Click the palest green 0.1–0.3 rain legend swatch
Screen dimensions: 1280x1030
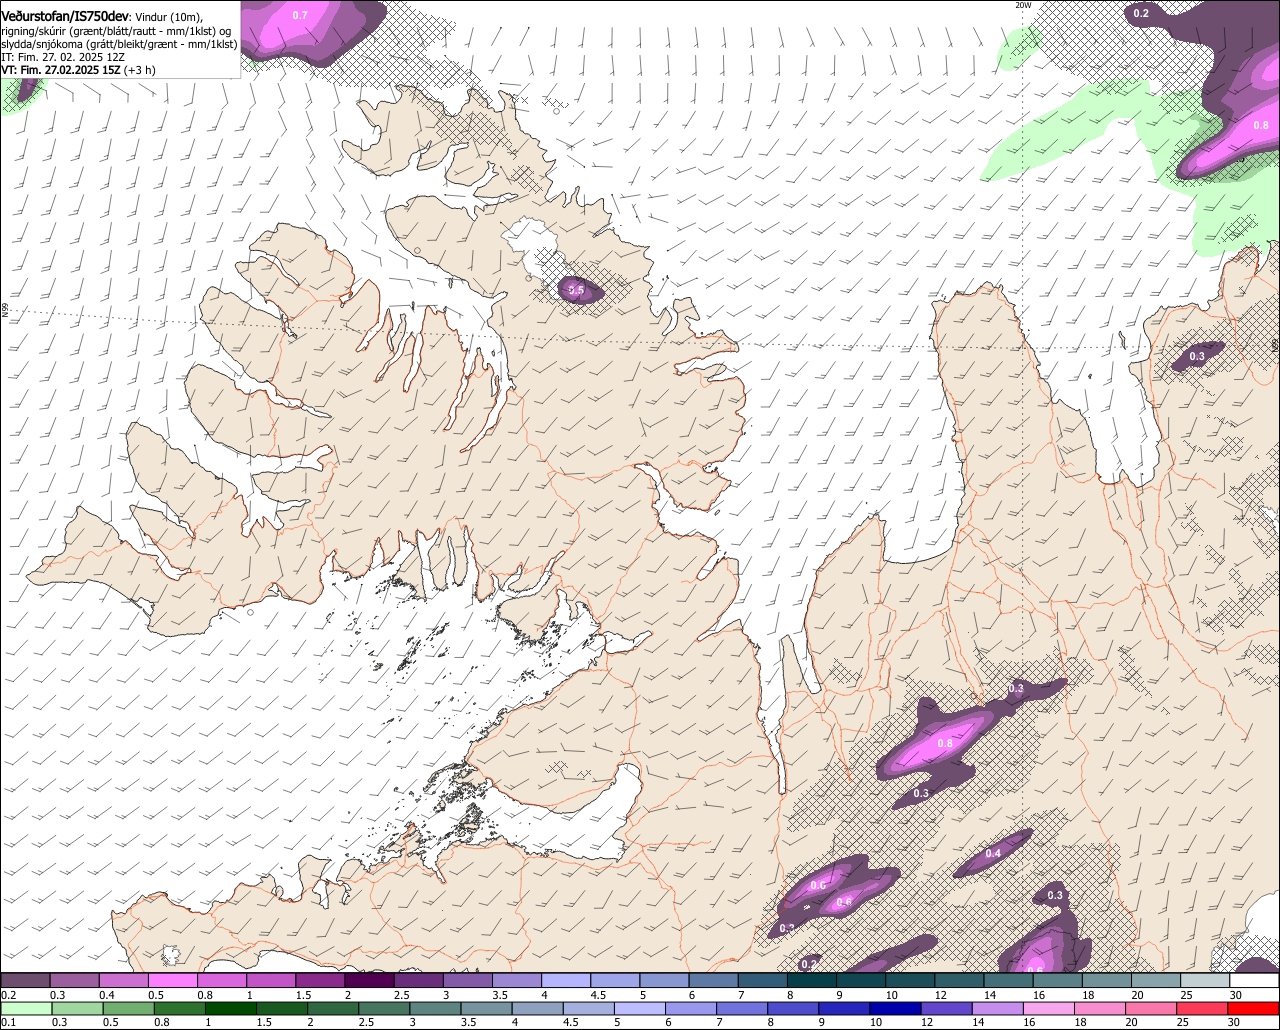pyautogui.click(x=25, y=1008)
